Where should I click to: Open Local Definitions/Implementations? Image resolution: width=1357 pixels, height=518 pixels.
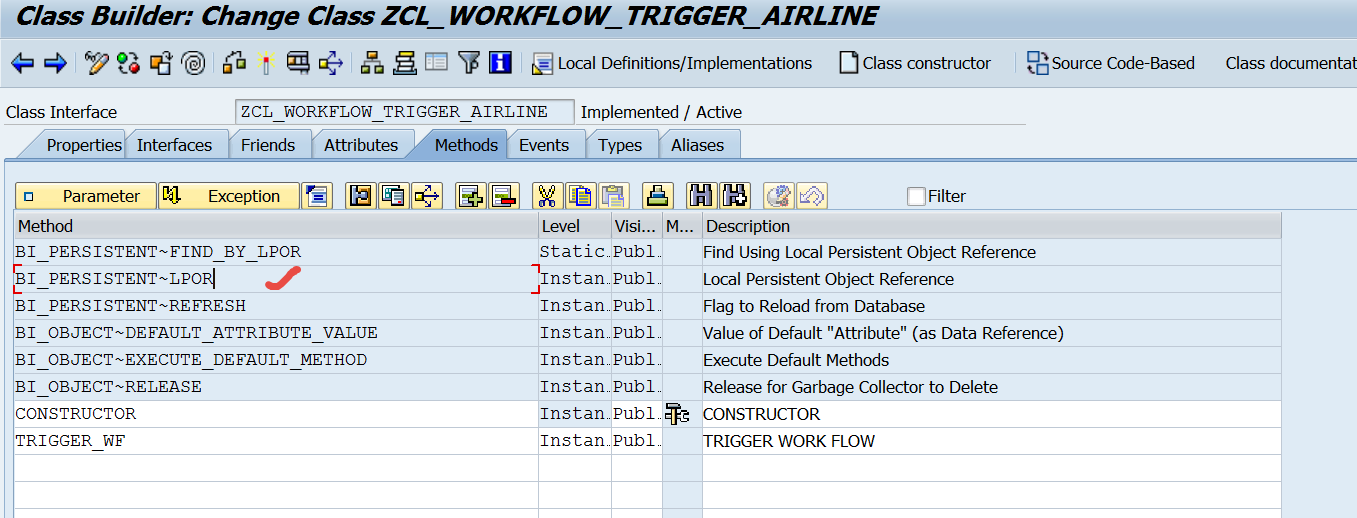(x=672, y=63)
